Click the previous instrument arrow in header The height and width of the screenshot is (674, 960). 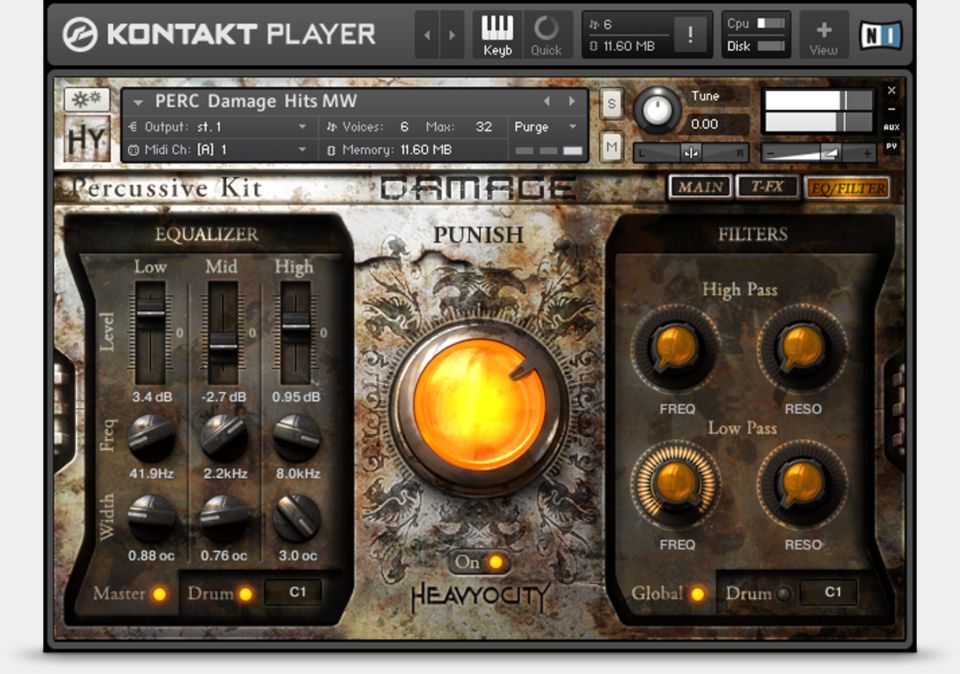click(547, 101)
